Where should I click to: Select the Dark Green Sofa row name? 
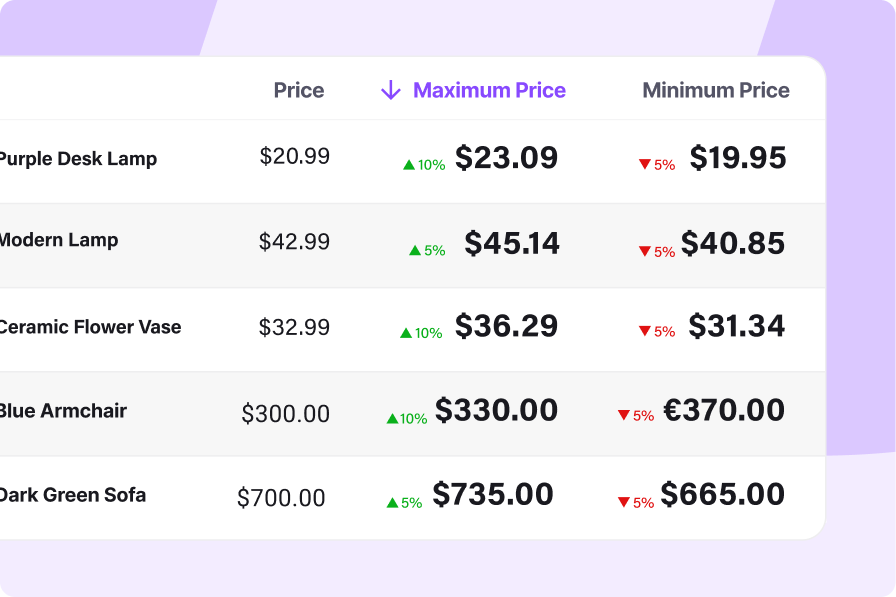(72, 495)
